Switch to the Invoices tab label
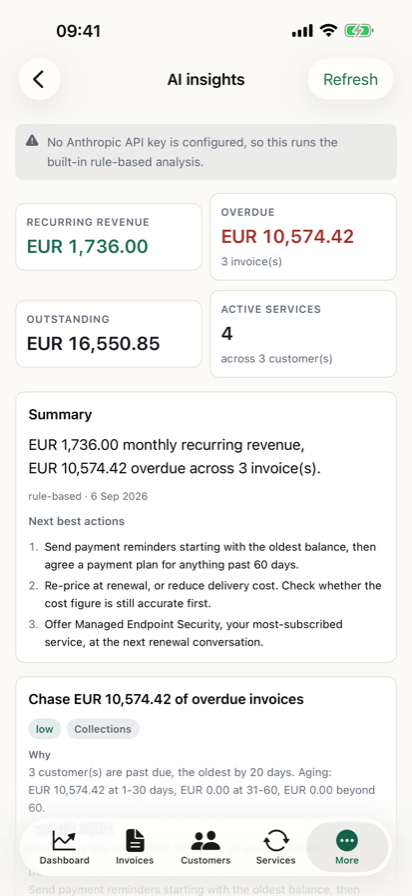Image resolution: width=412 pixels, height=896 pixels. (135, 860)
